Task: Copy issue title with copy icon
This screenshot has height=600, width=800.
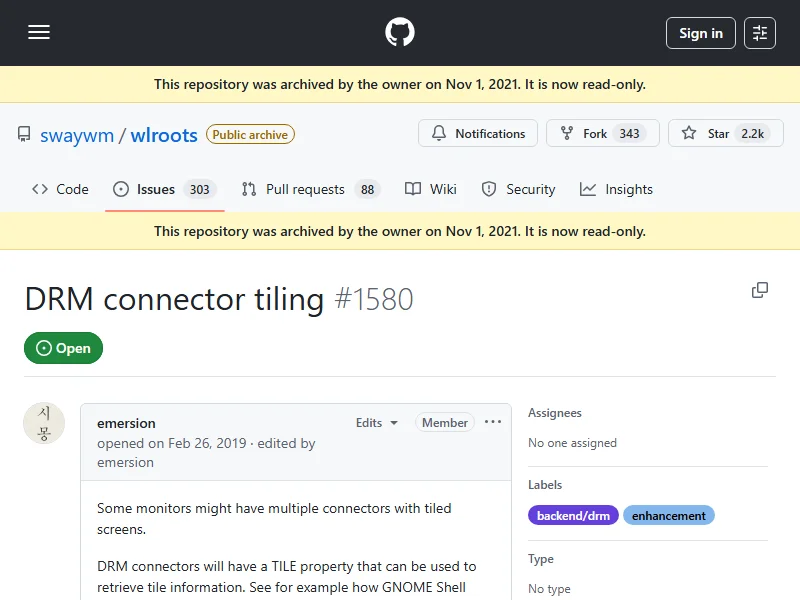Action: 760,290
